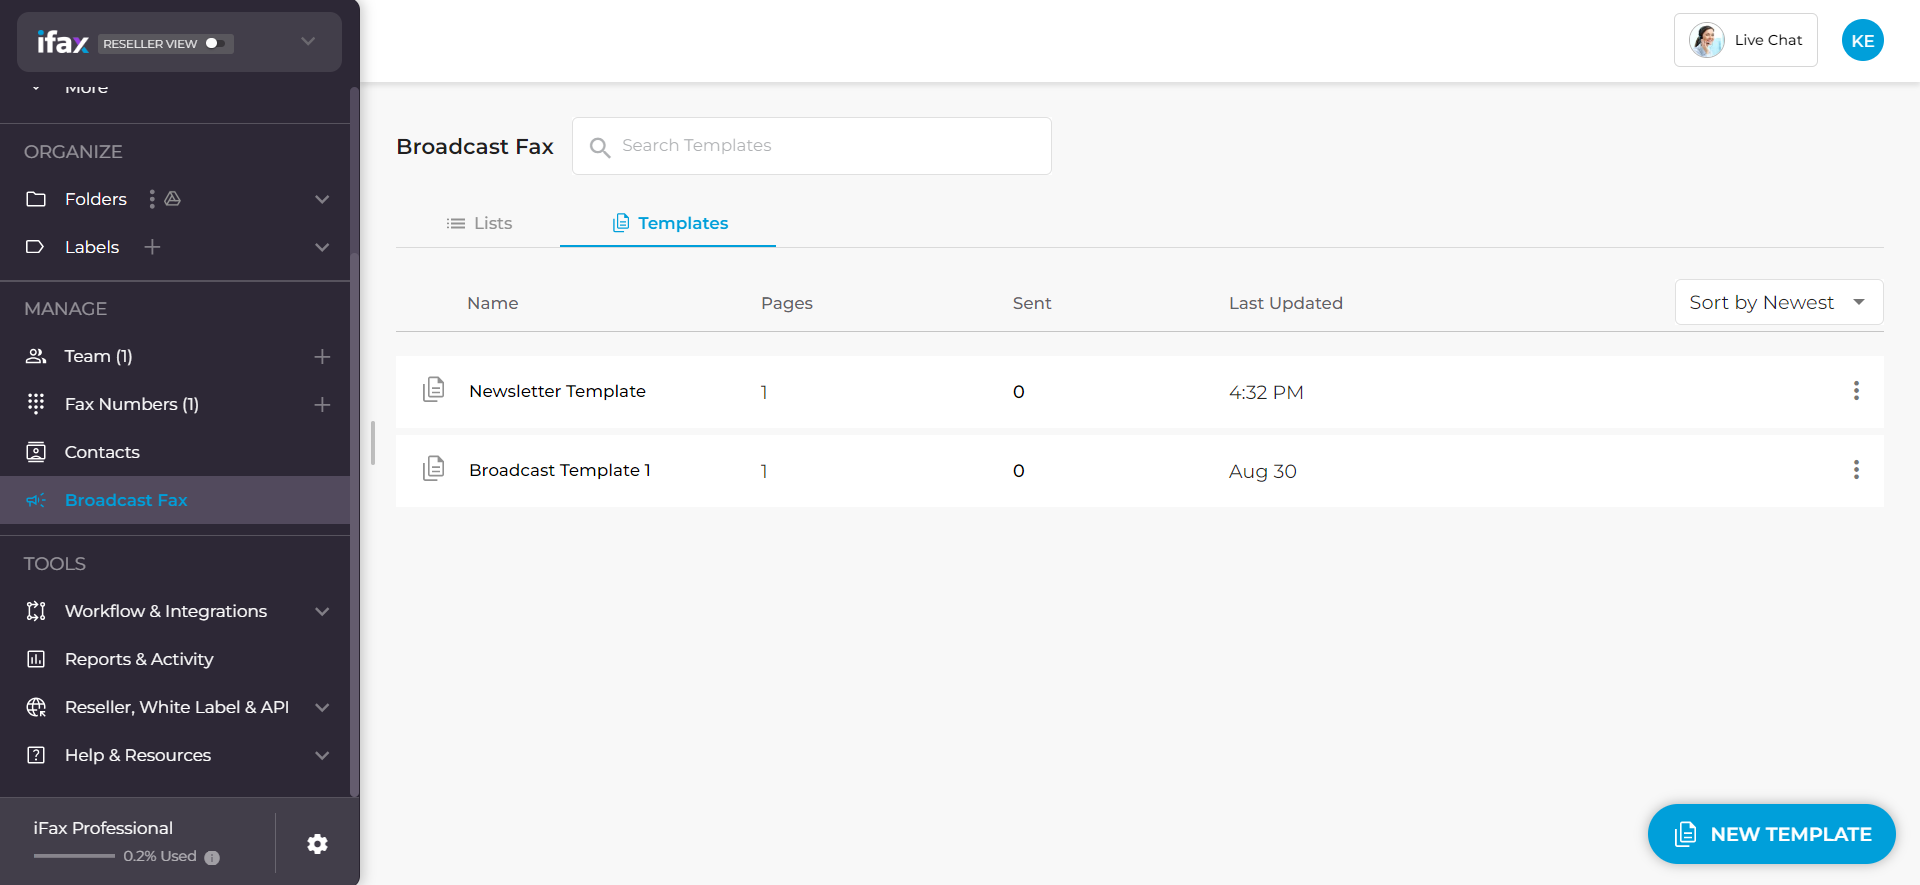The width and height of the screenshot is (1920, 885).
Task: Click the Sent column header
Action: coord(1032,303)
